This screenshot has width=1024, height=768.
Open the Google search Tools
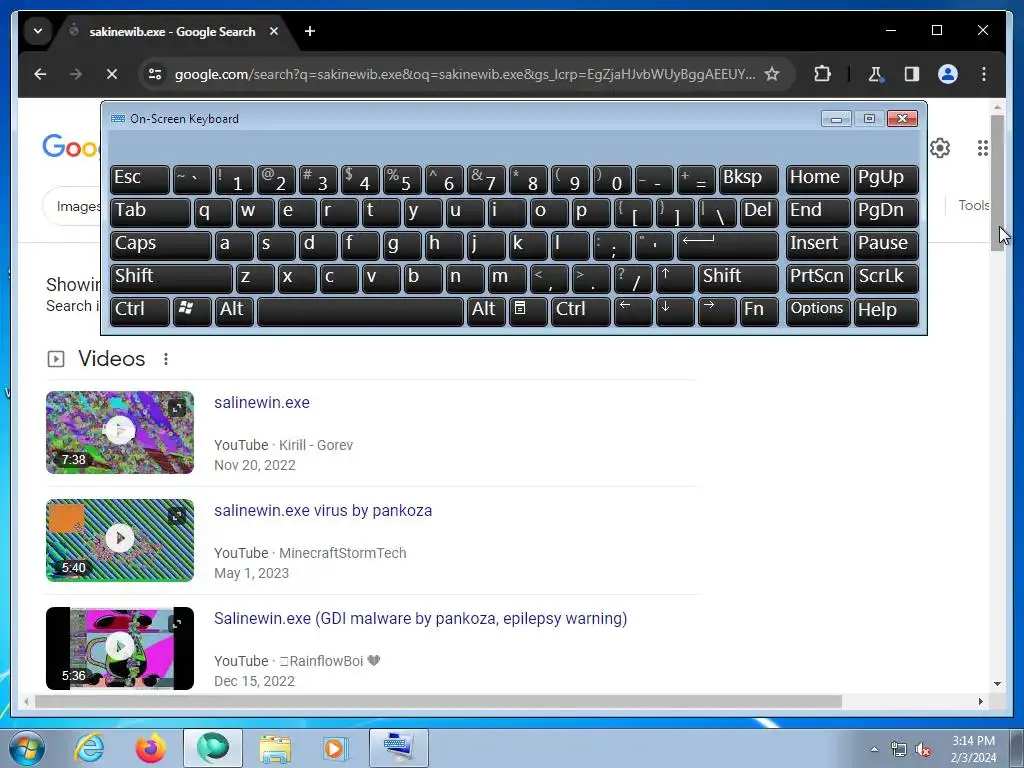(974, 206)
